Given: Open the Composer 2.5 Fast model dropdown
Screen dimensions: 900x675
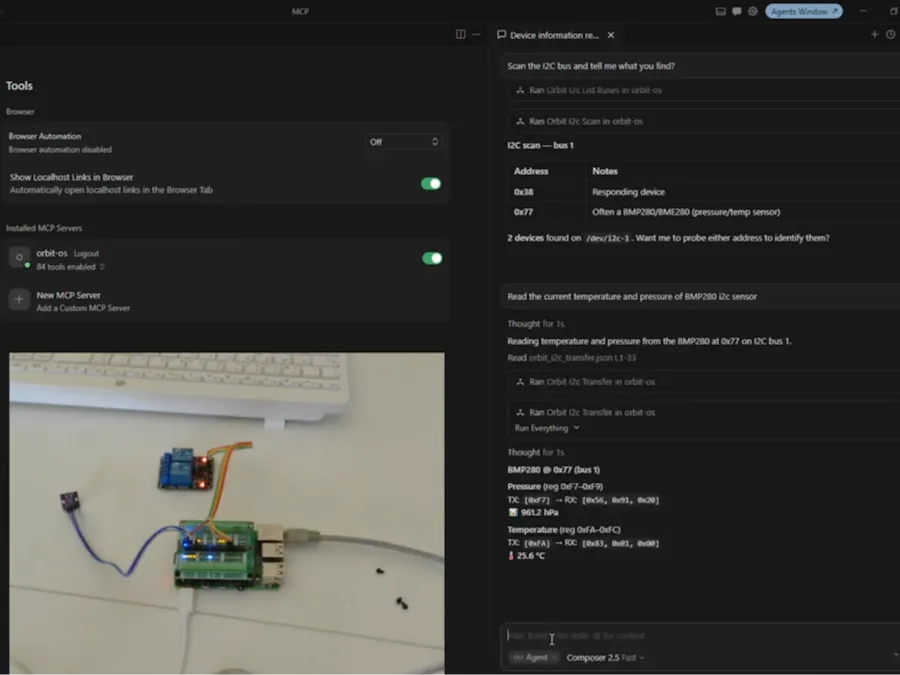Looking at the screenshot, I should click(x=605, y=658).
